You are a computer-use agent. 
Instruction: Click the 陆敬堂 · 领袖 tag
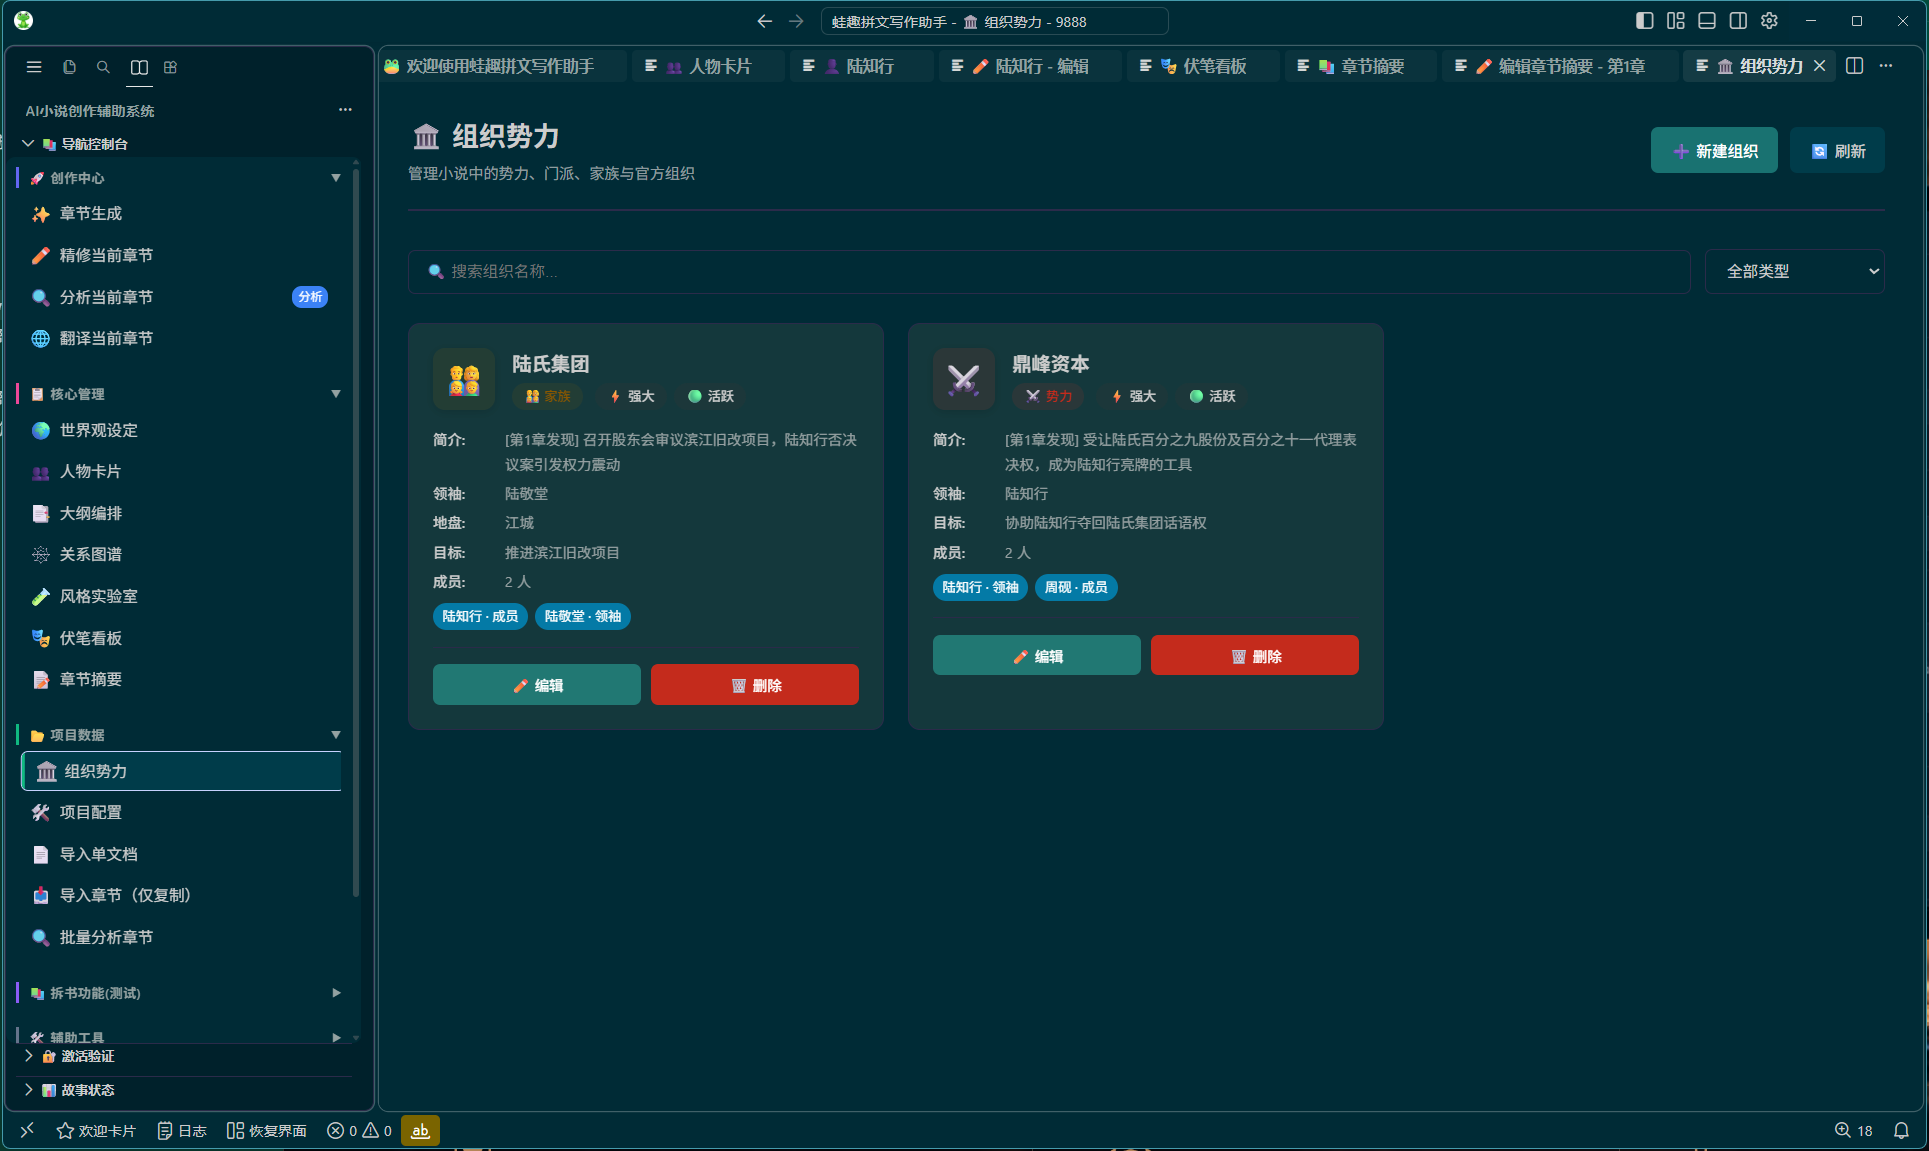(583, 616)
